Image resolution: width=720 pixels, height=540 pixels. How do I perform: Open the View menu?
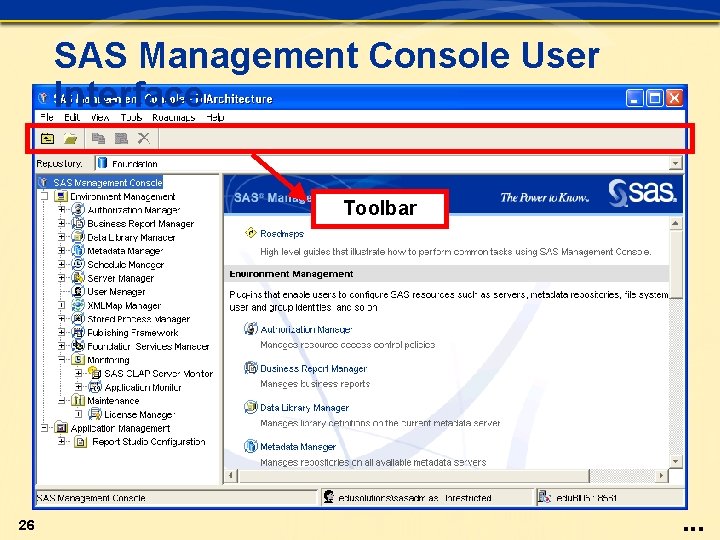pyautogui.click(x=100, y=117)
